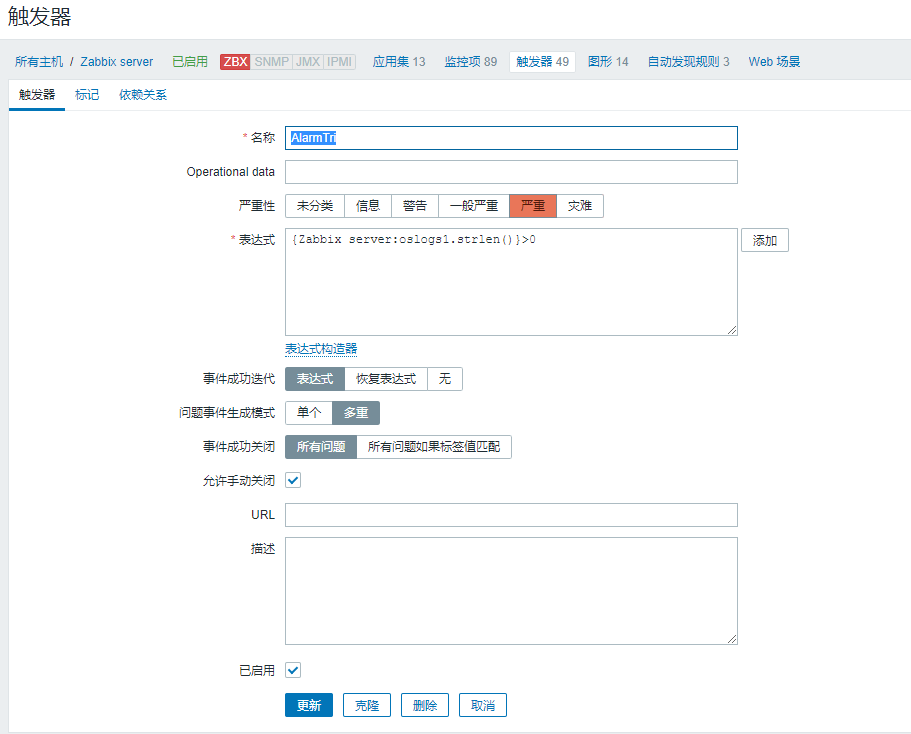Open 自动发现规则 3 navigation item
Screen dimensions: 911x734
688,62
